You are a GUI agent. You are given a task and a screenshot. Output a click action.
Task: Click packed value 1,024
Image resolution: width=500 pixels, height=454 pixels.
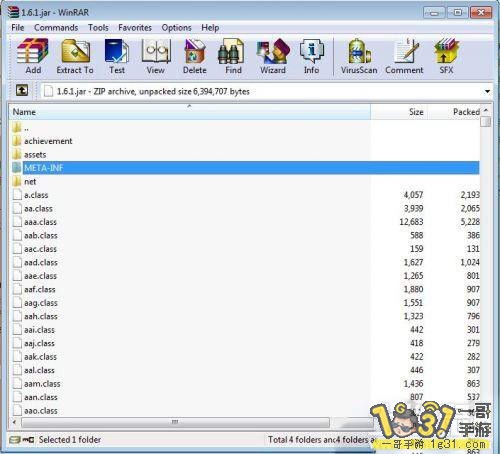[470, 262]
